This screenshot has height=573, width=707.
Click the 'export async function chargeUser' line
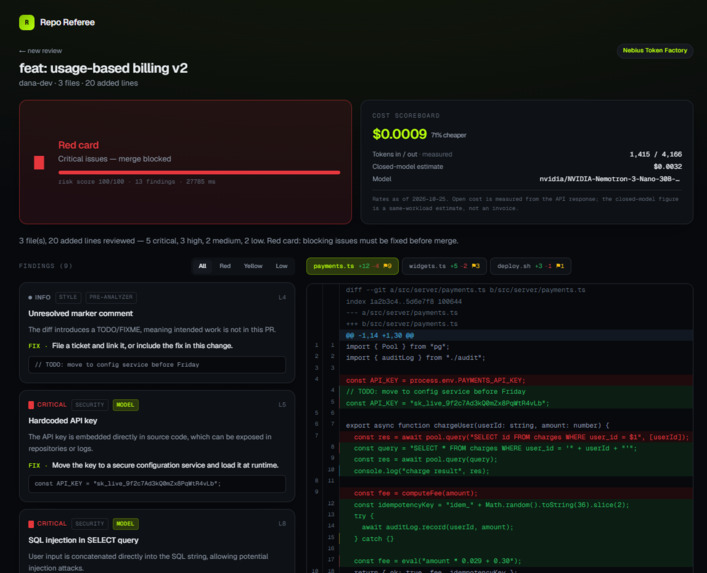pyautogui.click(x=516, y=426)
